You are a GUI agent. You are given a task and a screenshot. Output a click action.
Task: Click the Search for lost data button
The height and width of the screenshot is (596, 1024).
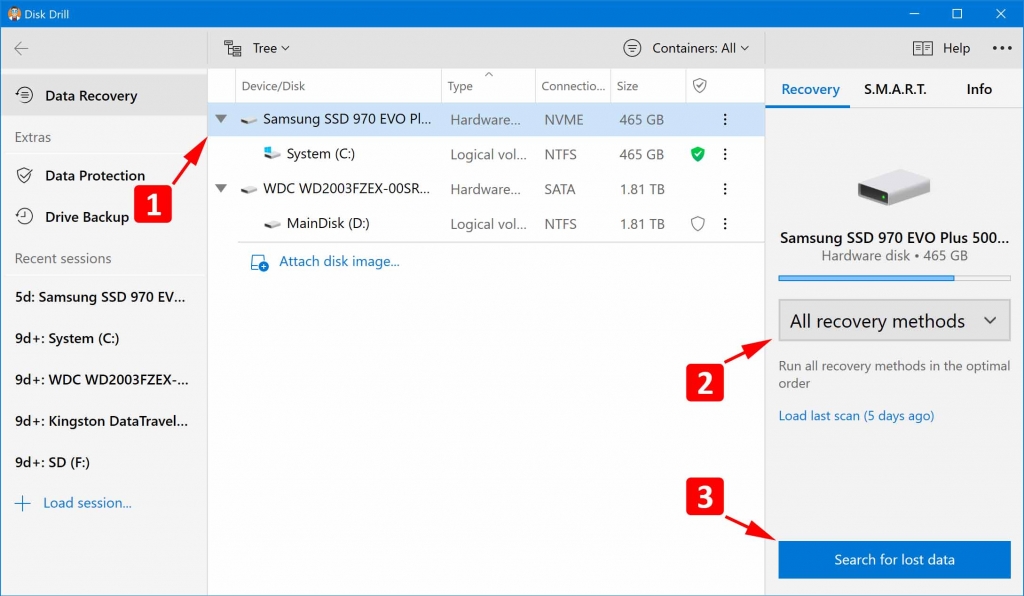point(893,559)
